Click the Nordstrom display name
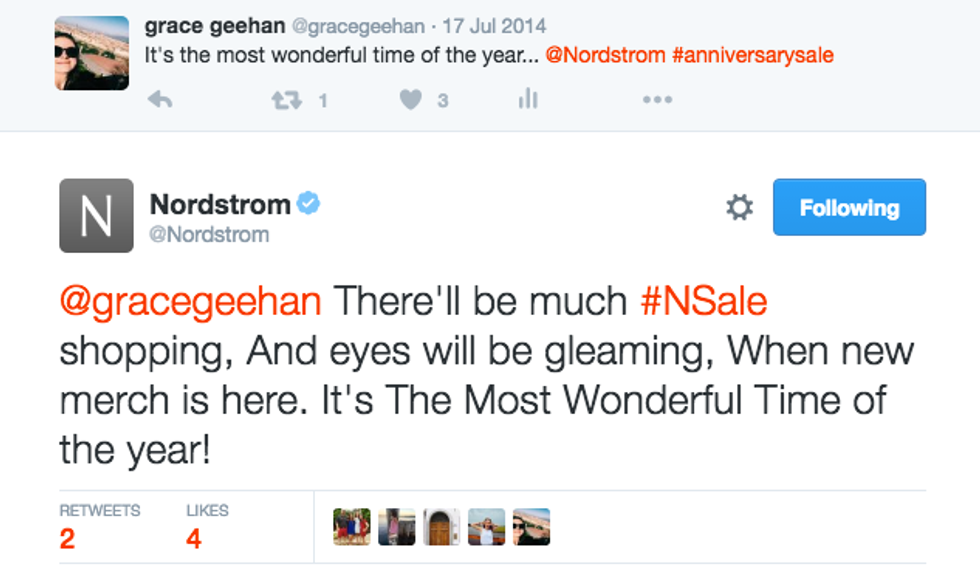The height and width of the screenshot is (568, 980). pos(220,204)
